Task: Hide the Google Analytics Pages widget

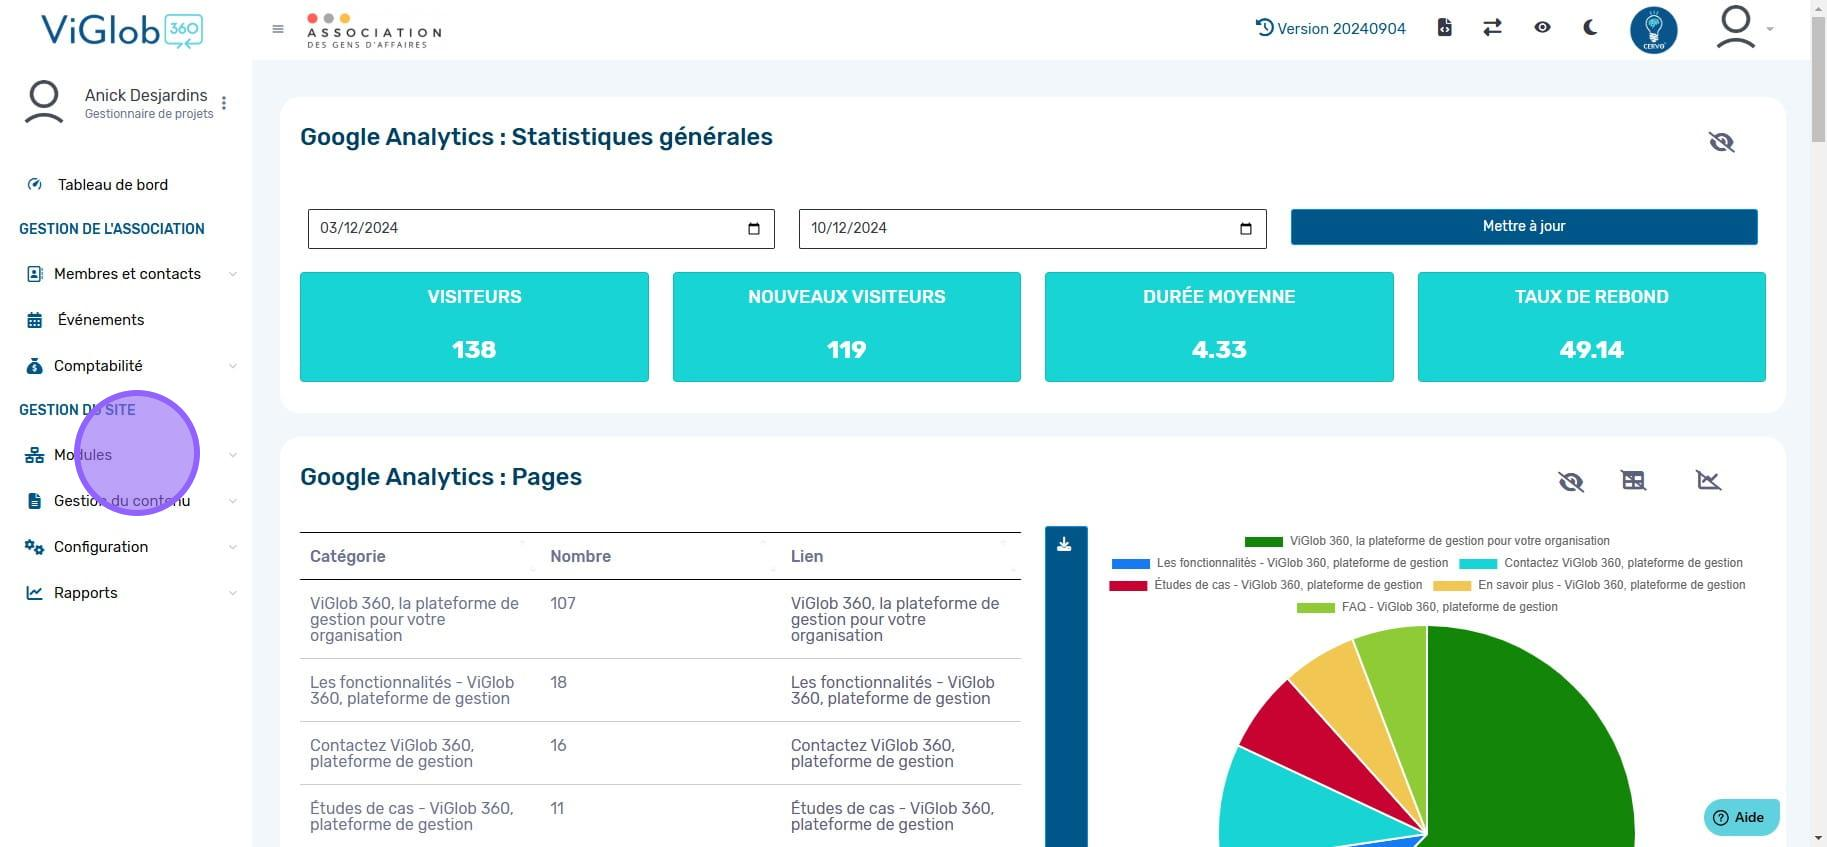Action: [1571, 482]
